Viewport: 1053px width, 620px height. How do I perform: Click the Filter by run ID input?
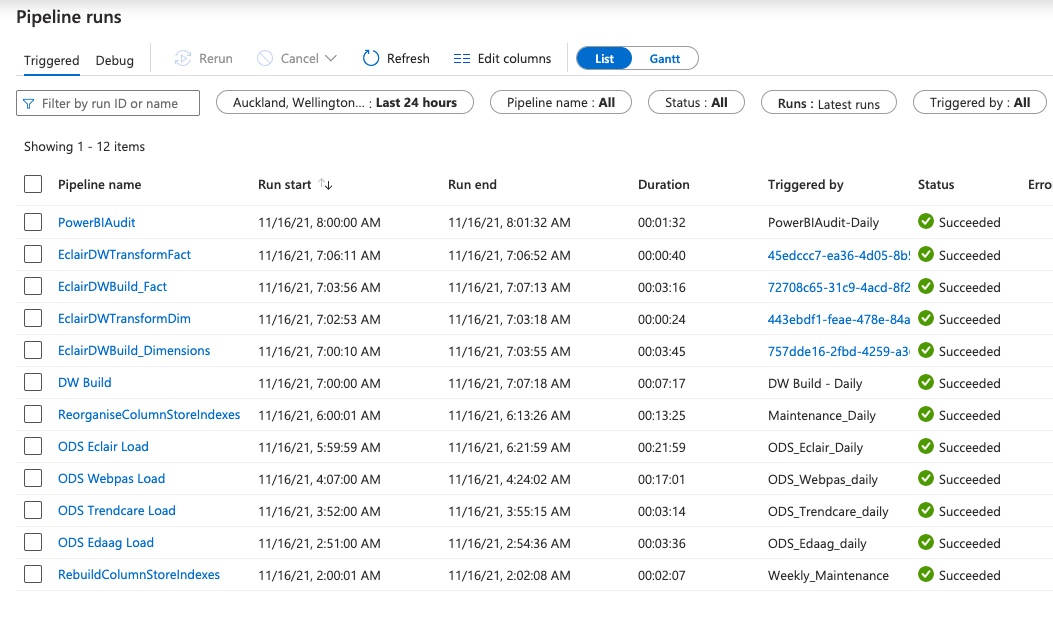click(x=108, y=103)
